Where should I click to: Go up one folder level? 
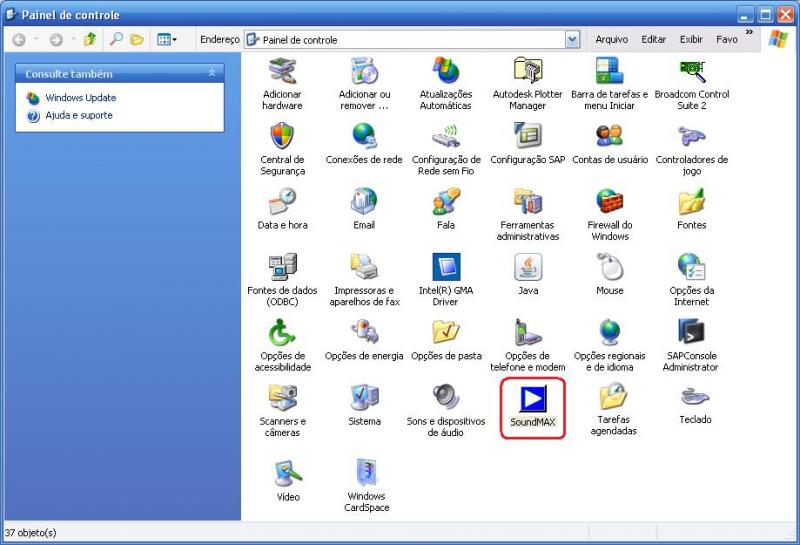click(x=90, y=39)
